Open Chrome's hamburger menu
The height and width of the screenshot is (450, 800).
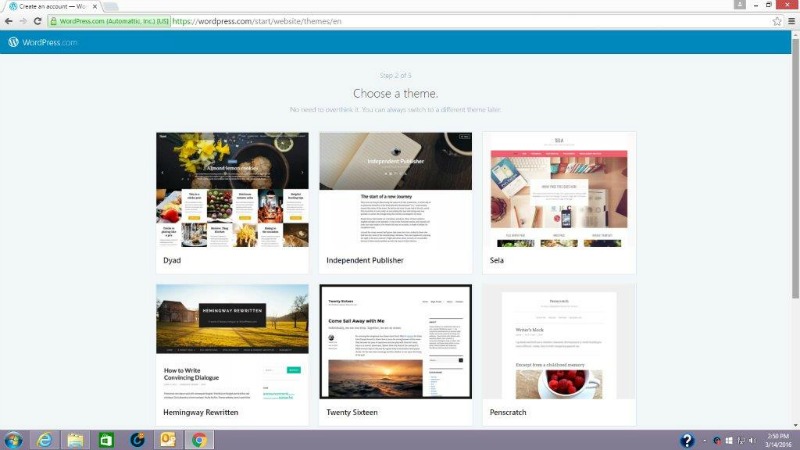pyautogui.click(x=791, y=21)
